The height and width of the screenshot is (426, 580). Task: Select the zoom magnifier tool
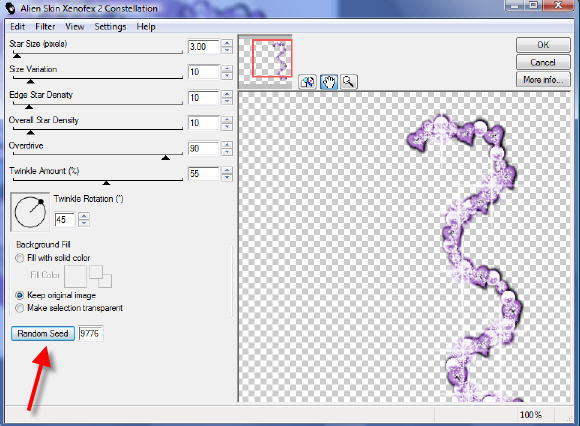pos(348,82)
